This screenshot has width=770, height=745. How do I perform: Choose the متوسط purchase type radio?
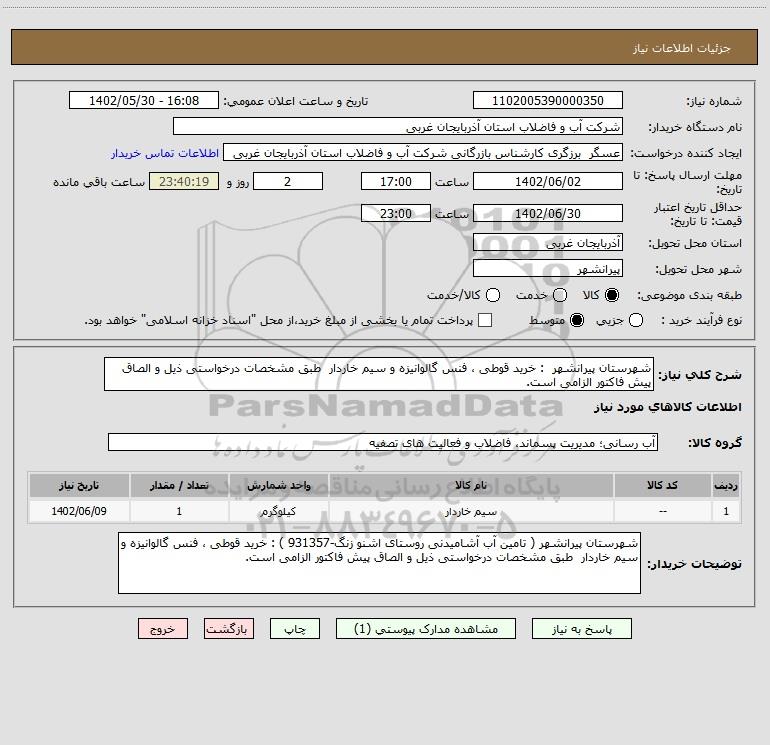point(577,320)
